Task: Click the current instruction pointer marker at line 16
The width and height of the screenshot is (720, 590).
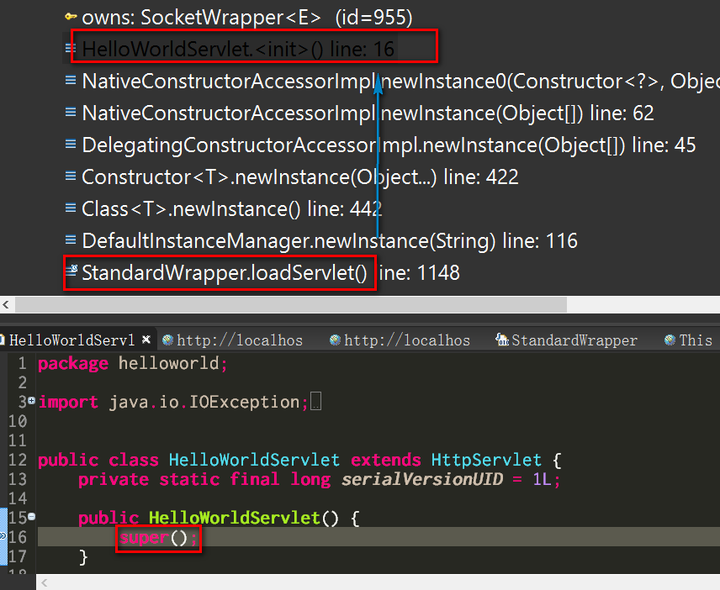Action: click(3, 536)
